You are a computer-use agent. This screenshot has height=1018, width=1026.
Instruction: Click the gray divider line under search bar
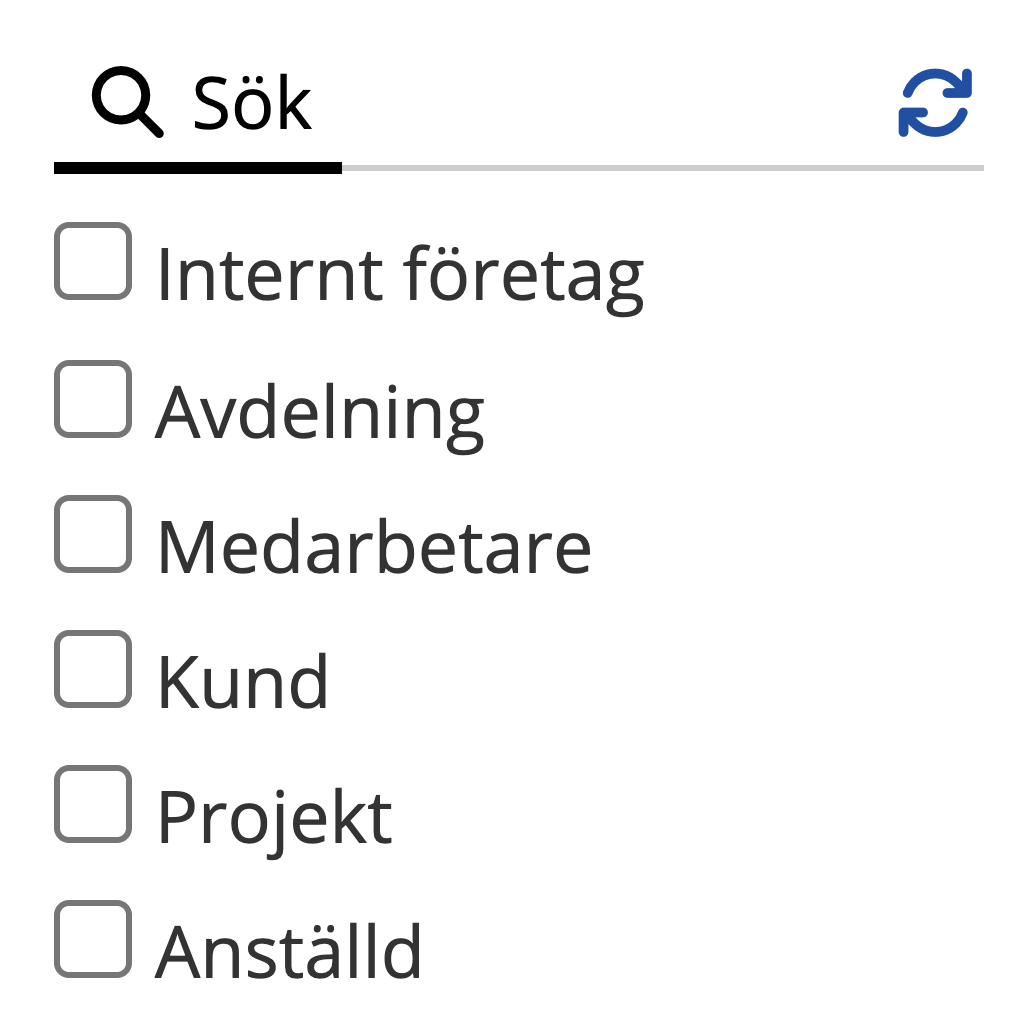[660, 168]
